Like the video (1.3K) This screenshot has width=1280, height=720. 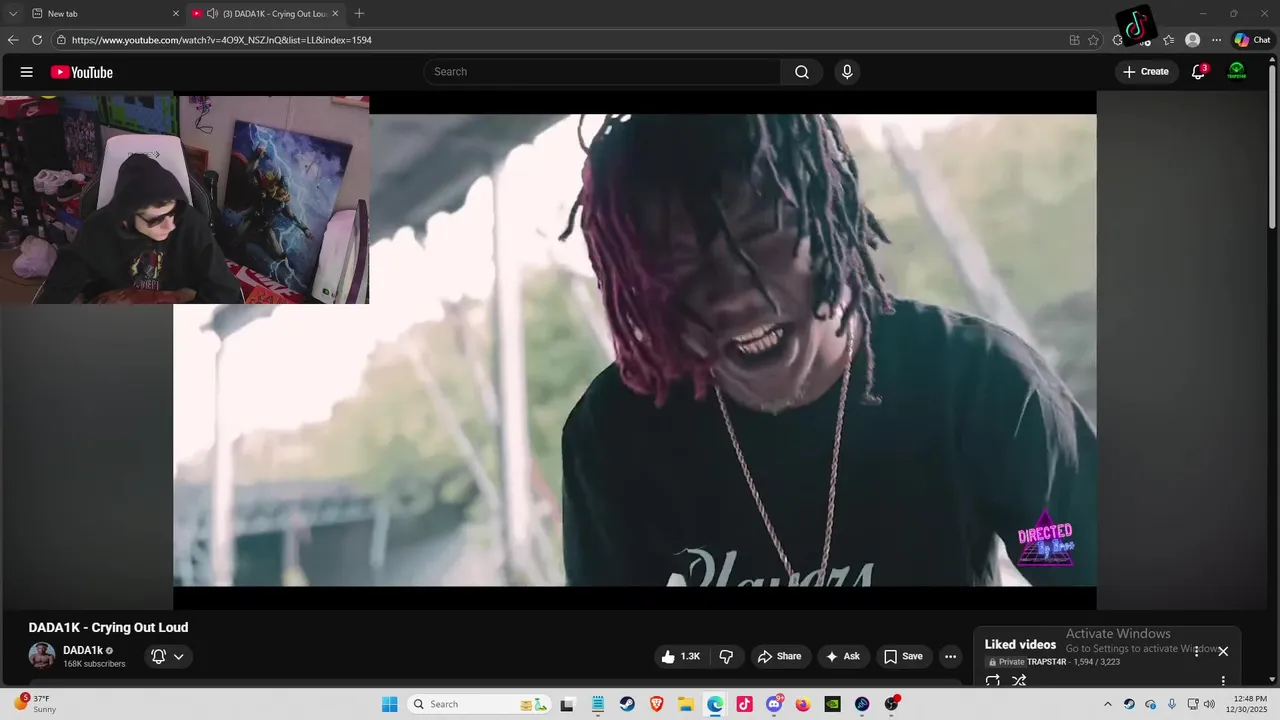[680, 656]
